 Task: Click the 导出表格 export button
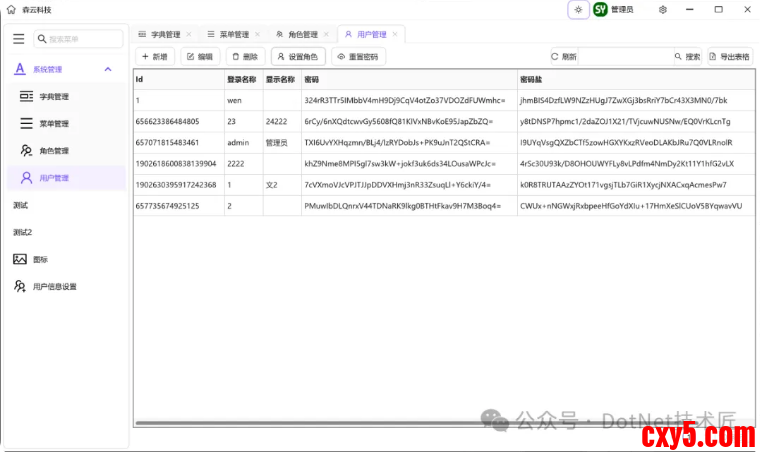(729, 57)
